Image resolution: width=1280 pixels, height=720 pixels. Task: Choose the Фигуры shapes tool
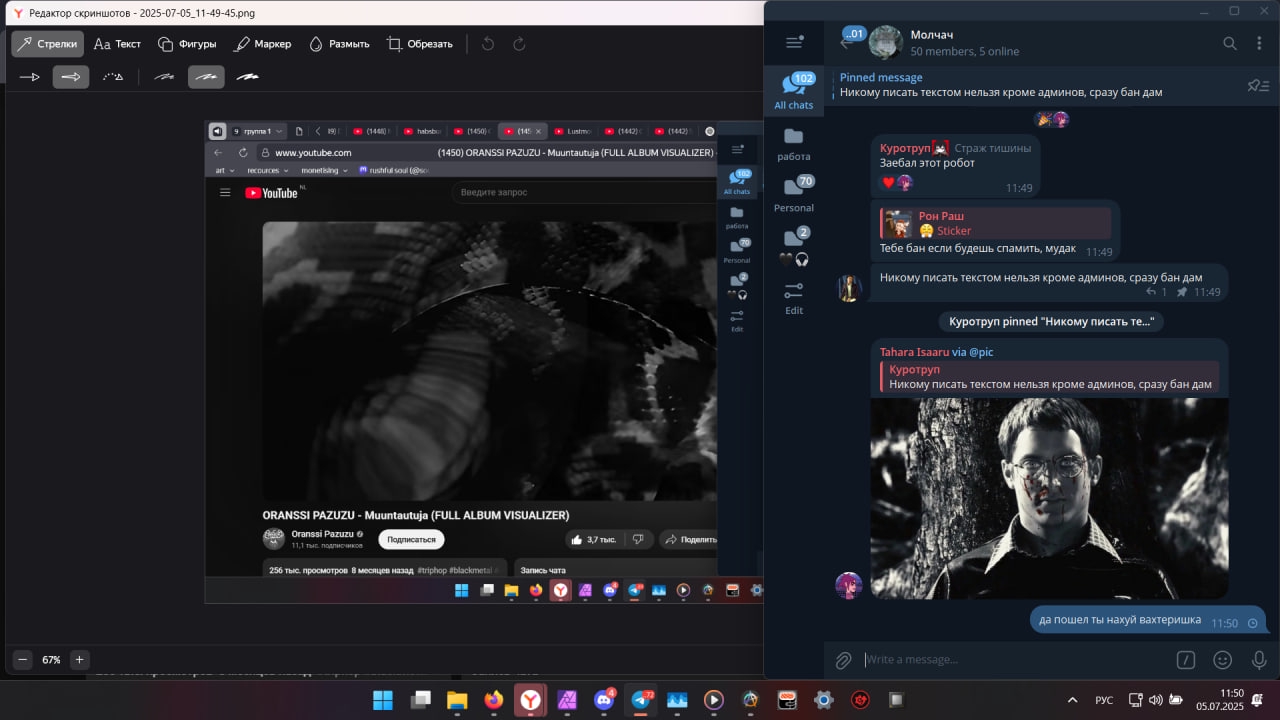(x=187, y=44)
